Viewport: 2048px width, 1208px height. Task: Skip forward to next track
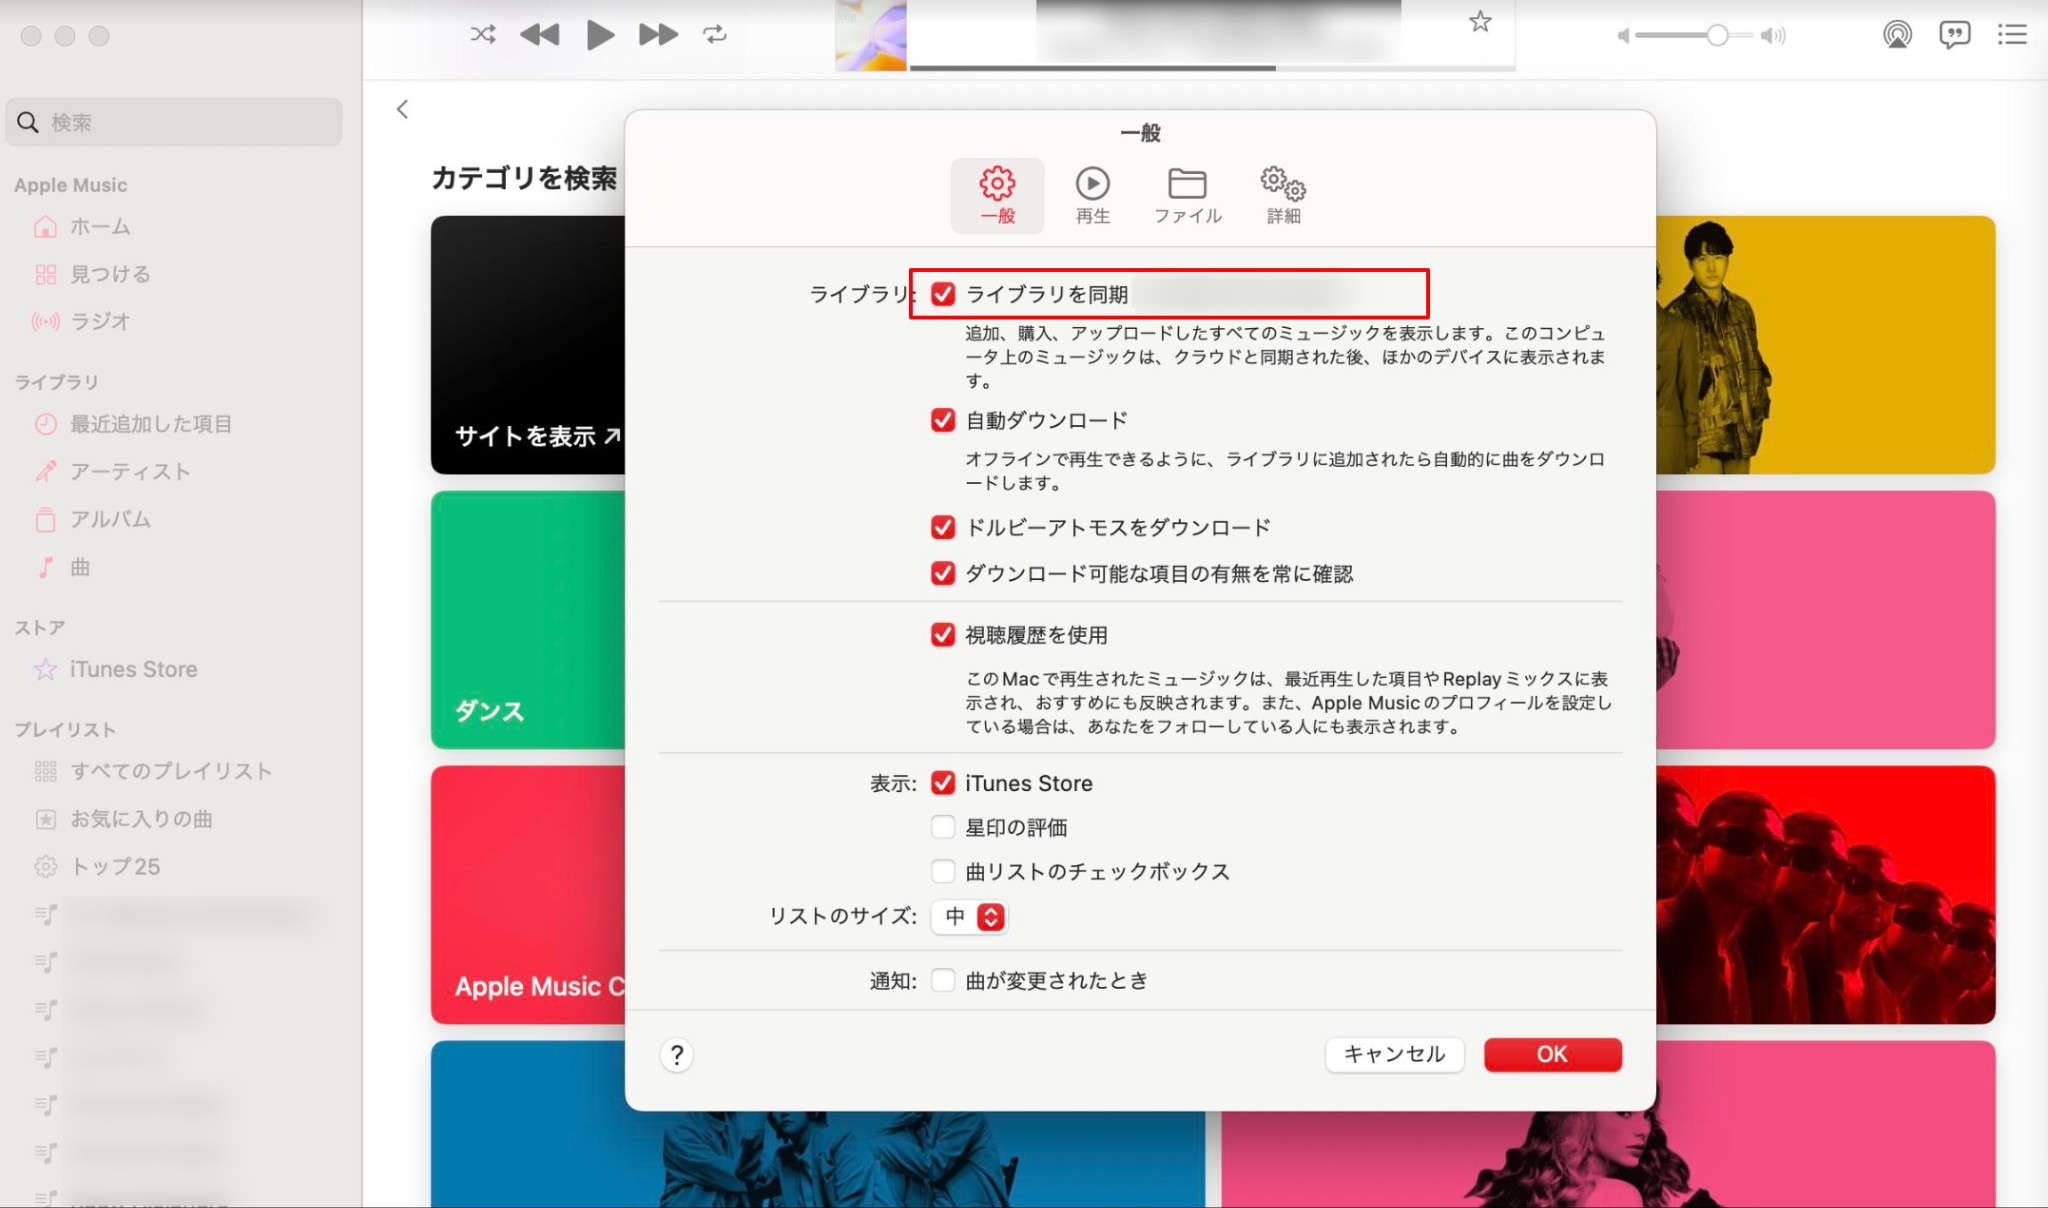(658, 35)
